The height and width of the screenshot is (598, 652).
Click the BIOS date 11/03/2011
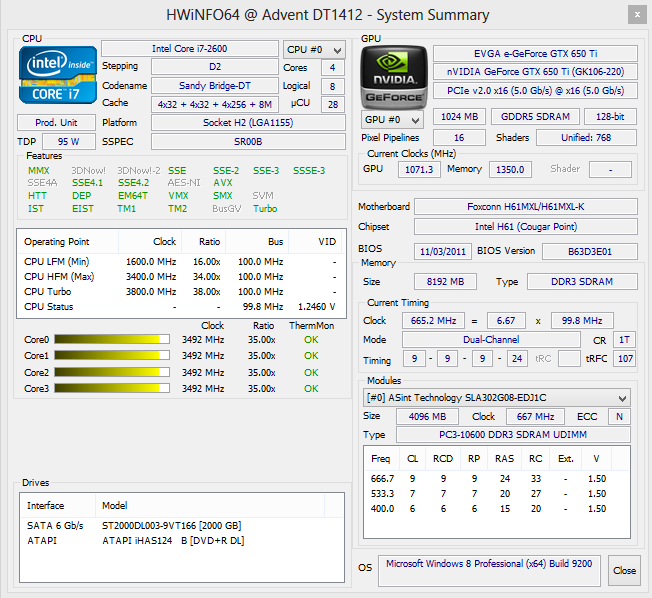(x=443, y=252)
